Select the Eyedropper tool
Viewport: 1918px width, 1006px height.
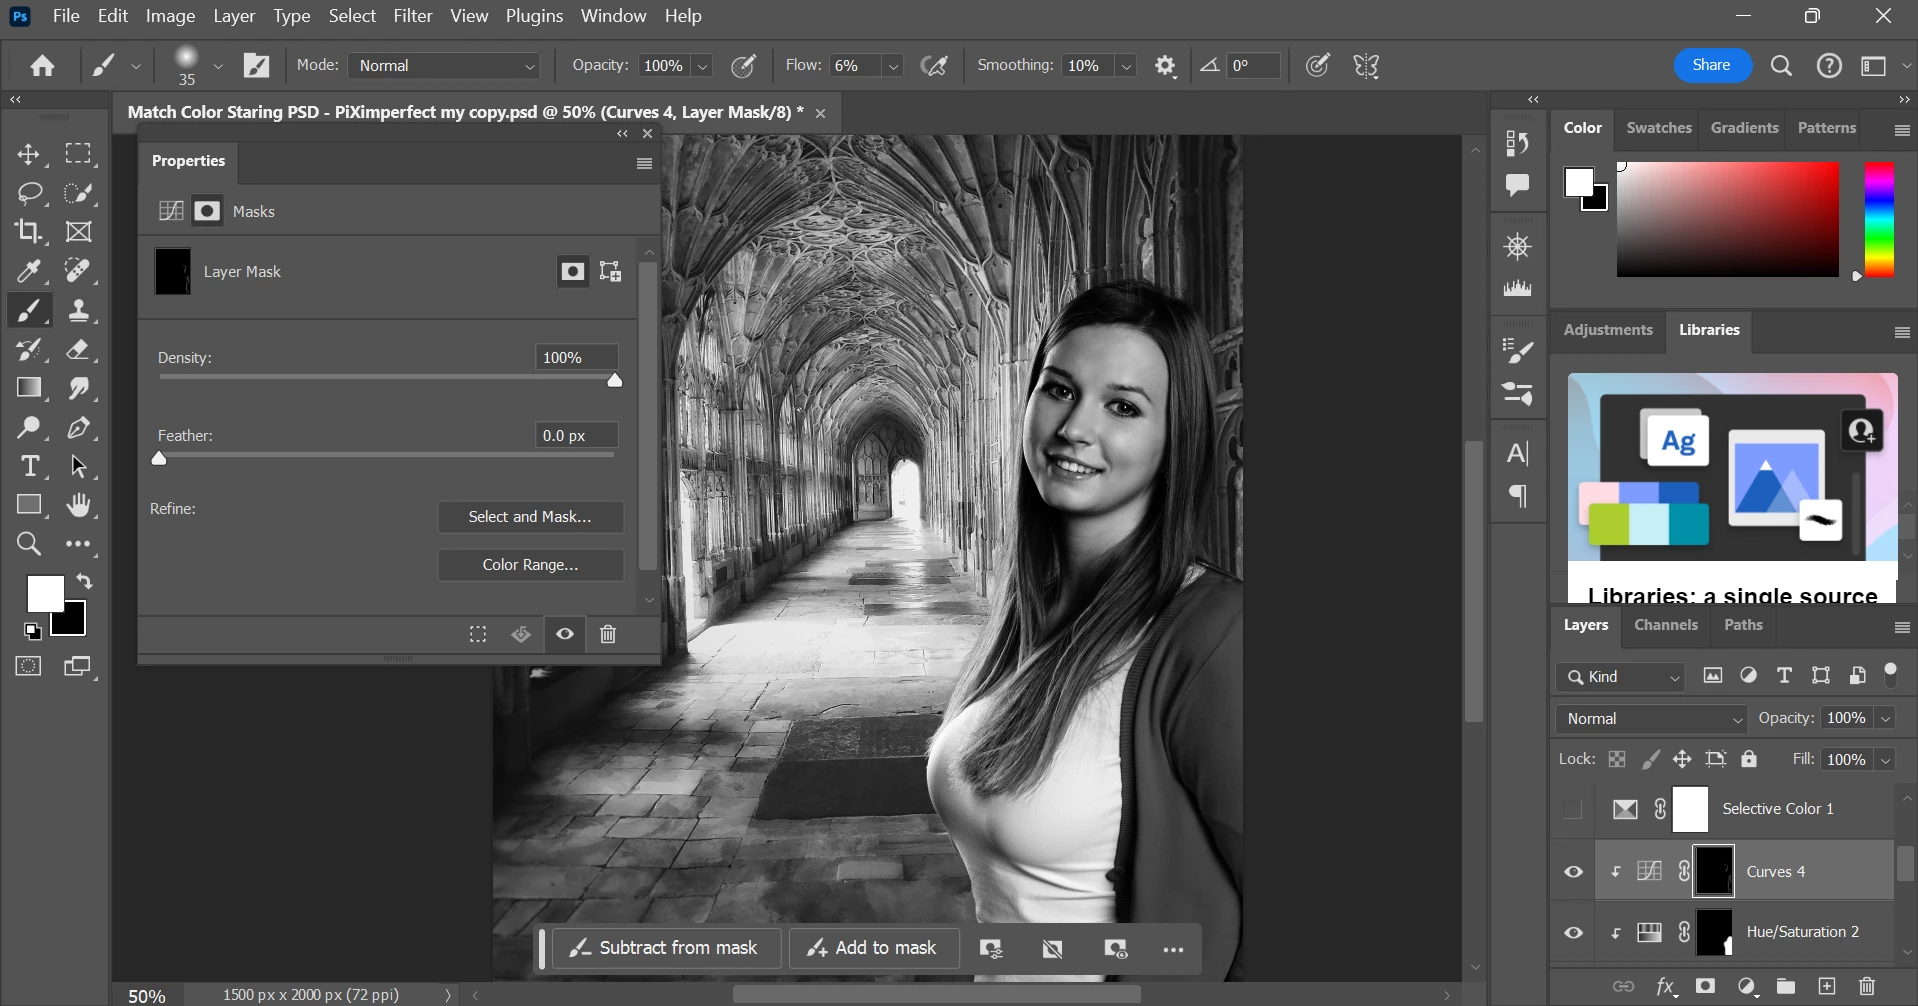click(x=28, y=271)
